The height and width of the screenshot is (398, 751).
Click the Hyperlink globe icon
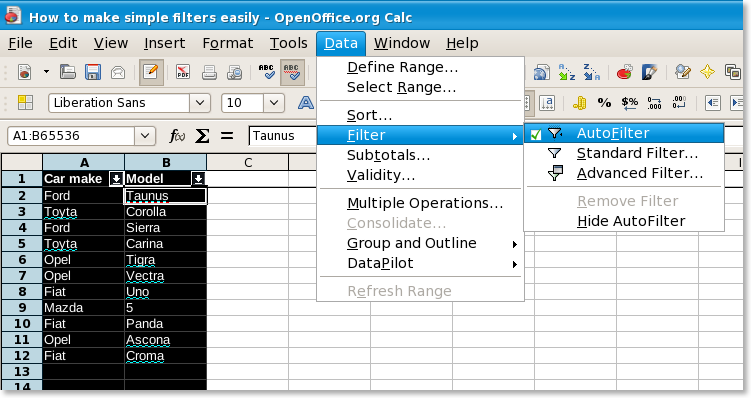click(x=542, y=73)
